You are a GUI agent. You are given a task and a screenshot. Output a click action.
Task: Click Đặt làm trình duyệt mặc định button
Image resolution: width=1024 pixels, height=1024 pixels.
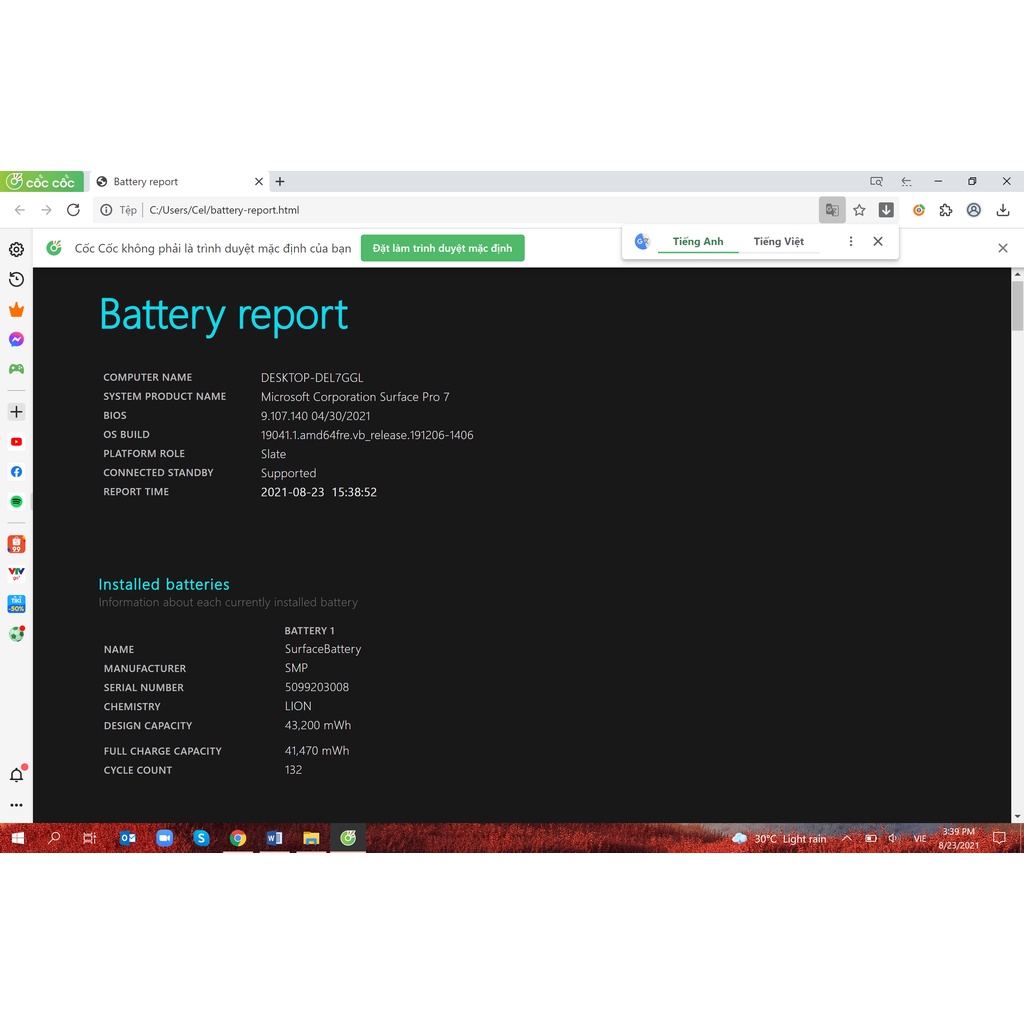[x=442, y=248]
